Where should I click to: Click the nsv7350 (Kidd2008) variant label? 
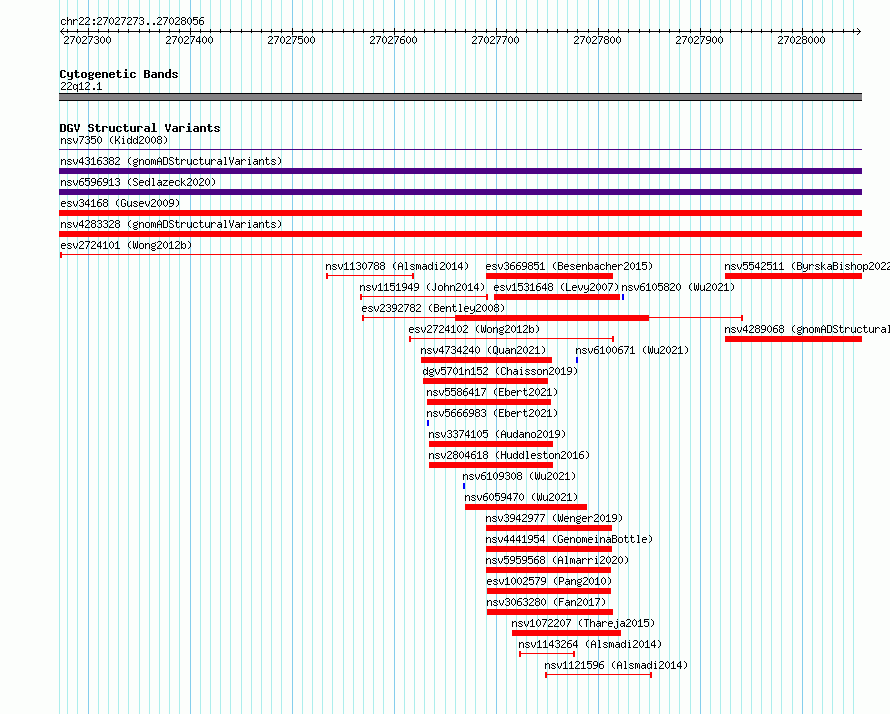tap(114, 140)
